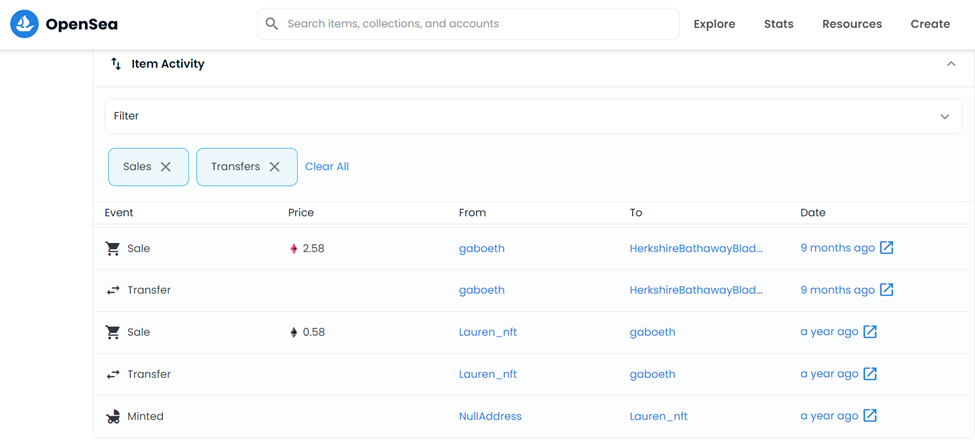Click the OpenSea logo icon

tap(24, 24)
